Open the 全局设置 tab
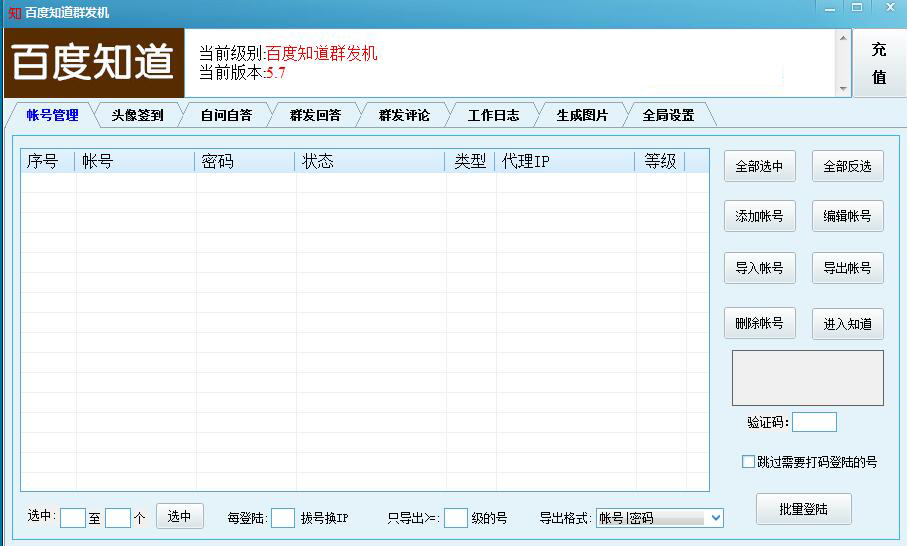Screen dimensions: 907x546 tap(668, 115)
